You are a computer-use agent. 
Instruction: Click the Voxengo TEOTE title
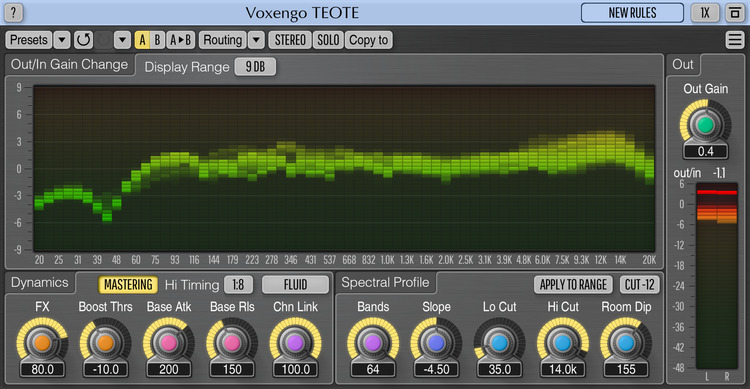click(302, 13)
